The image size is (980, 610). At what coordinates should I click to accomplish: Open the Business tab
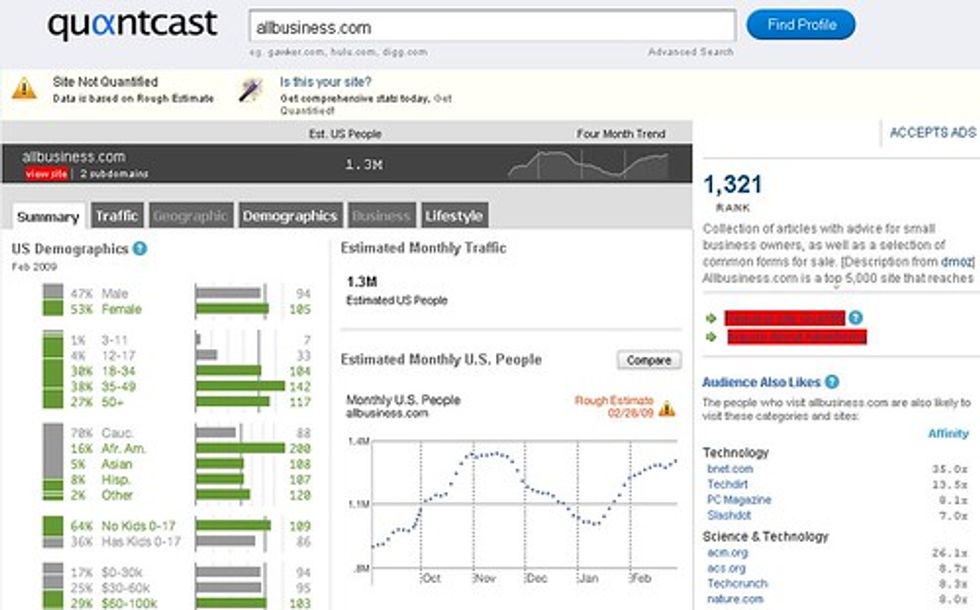[x=383, y=214]
